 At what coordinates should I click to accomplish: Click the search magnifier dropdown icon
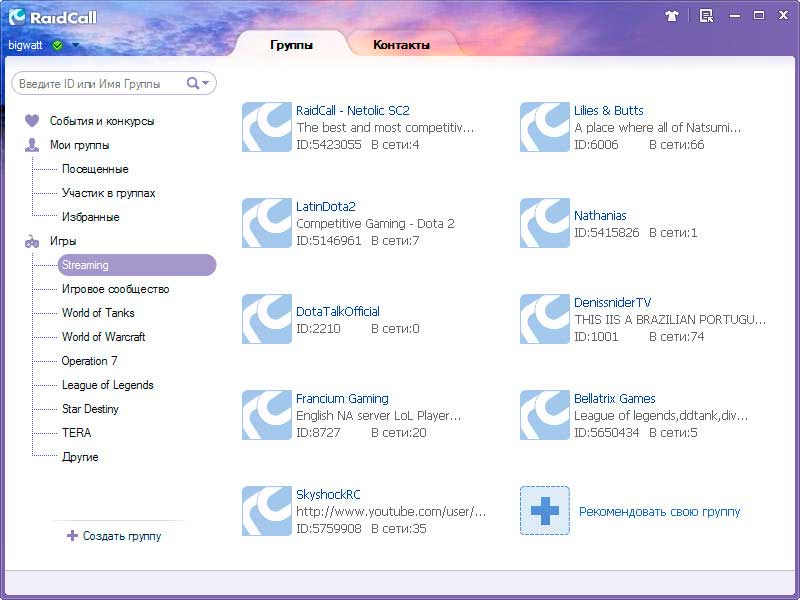(x=197, y=83)
